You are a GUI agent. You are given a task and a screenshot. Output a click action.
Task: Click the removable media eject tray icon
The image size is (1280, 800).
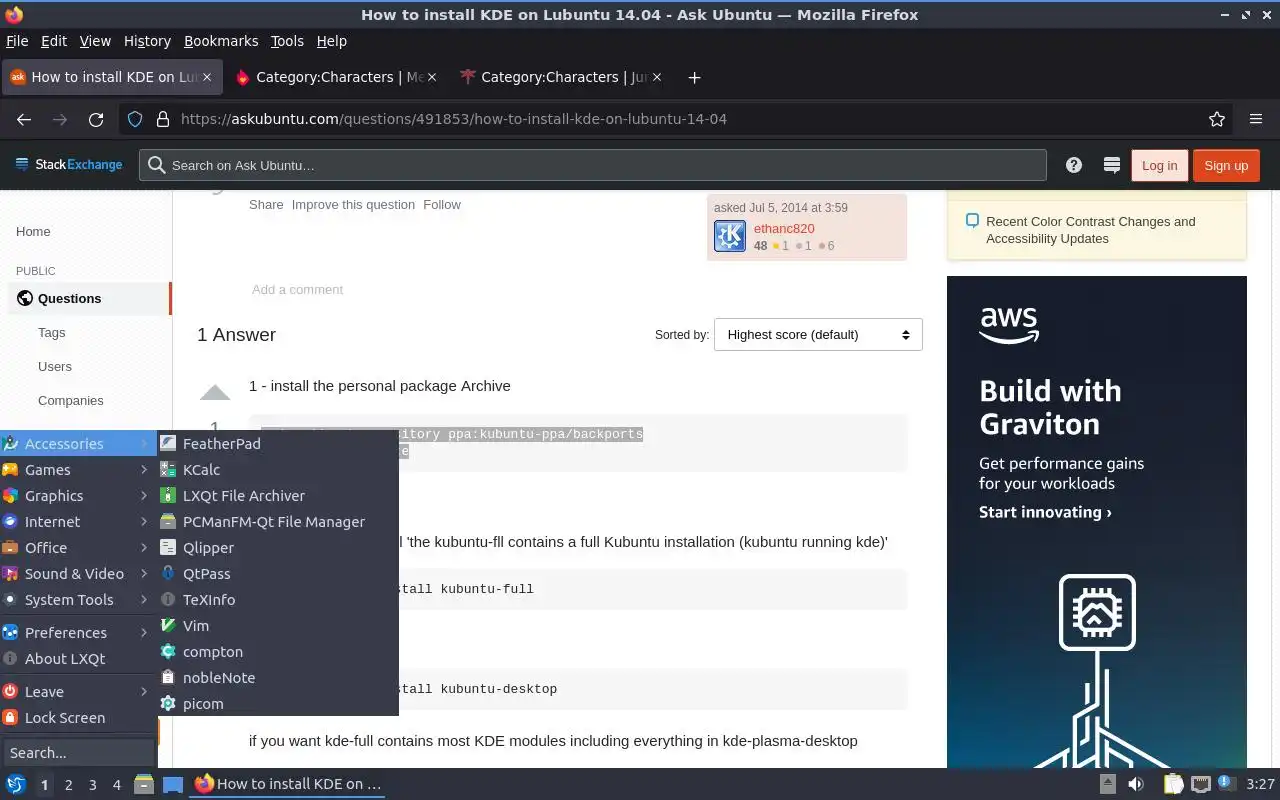1107,784
